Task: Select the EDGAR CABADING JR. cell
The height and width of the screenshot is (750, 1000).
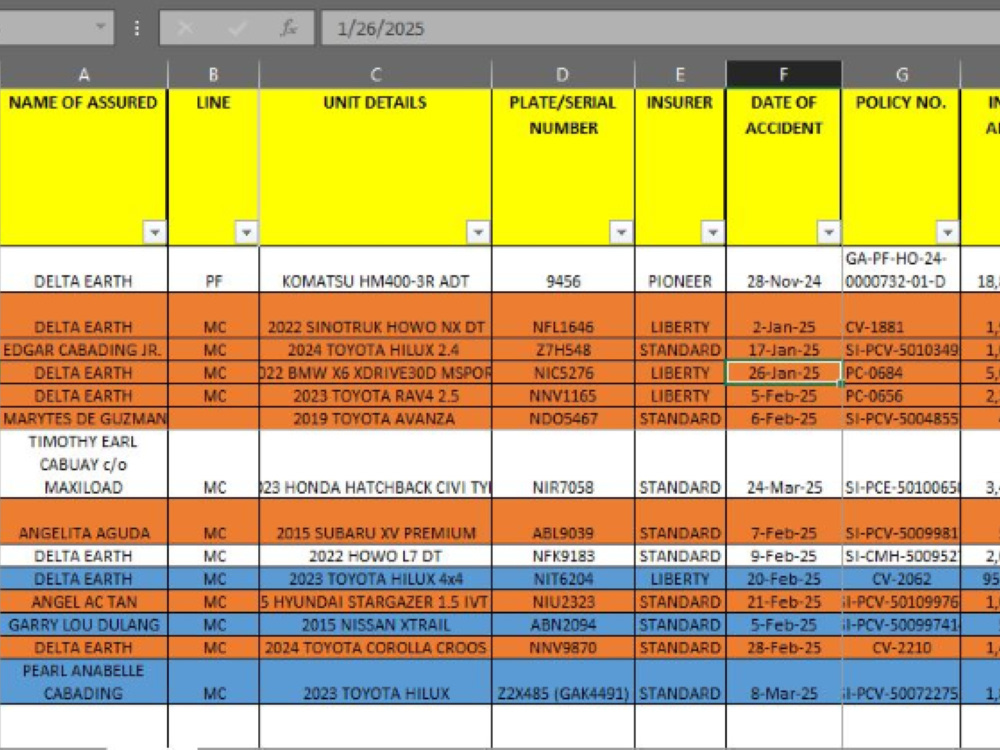Action: point(84,349)
